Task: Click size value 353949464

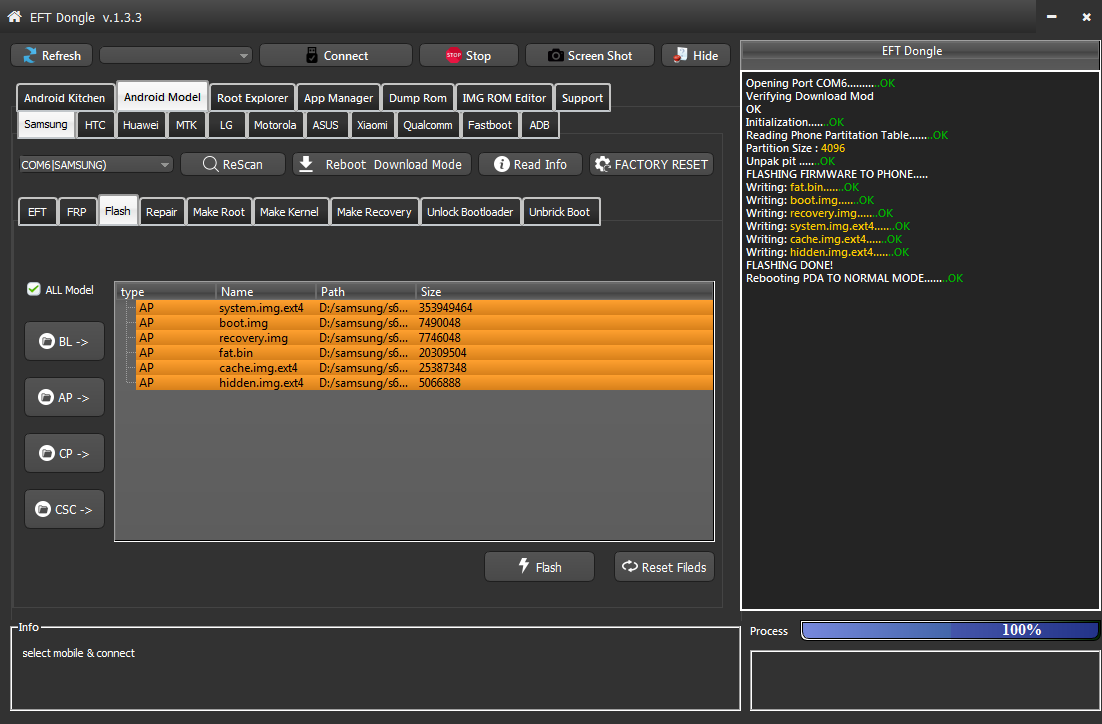Action: [446, 308]
